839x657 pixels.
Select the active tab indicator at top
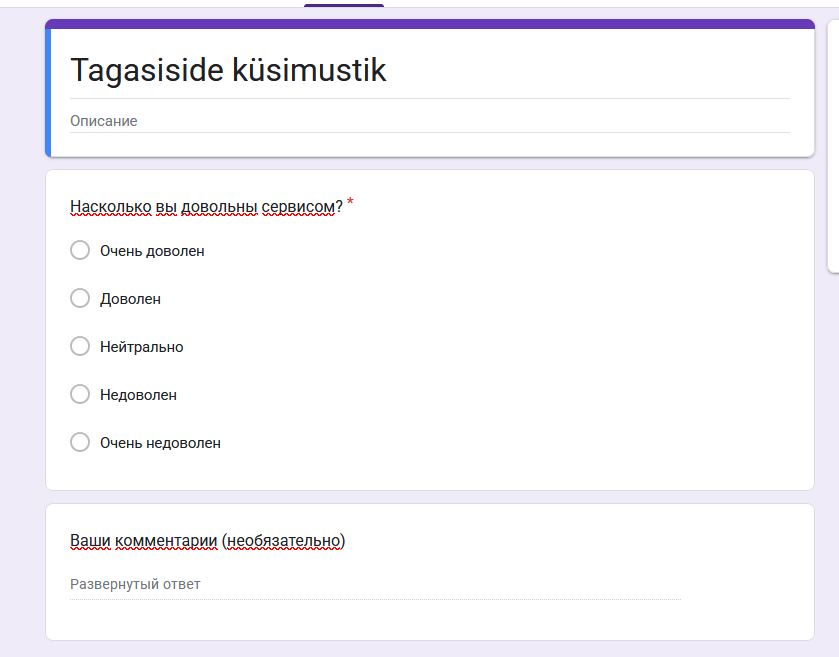344,5
